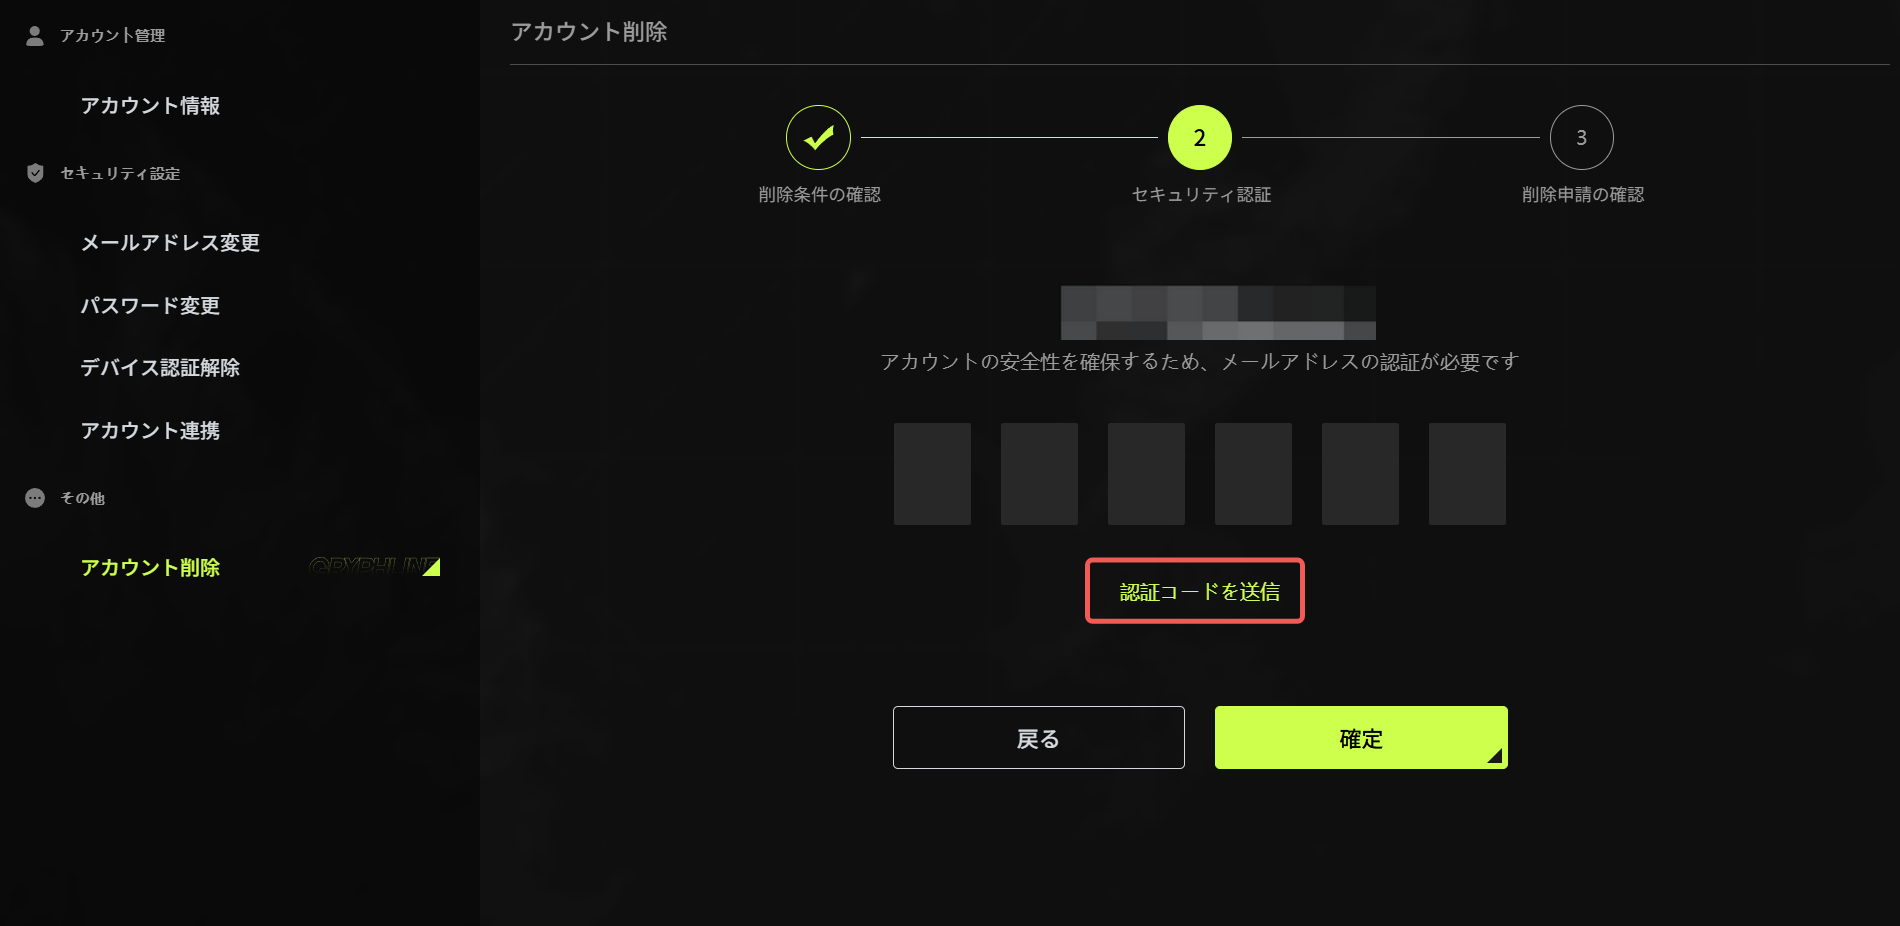
Task: Open アカウント連携 settings
Action: pyautogui.click(x=150, y=431)
